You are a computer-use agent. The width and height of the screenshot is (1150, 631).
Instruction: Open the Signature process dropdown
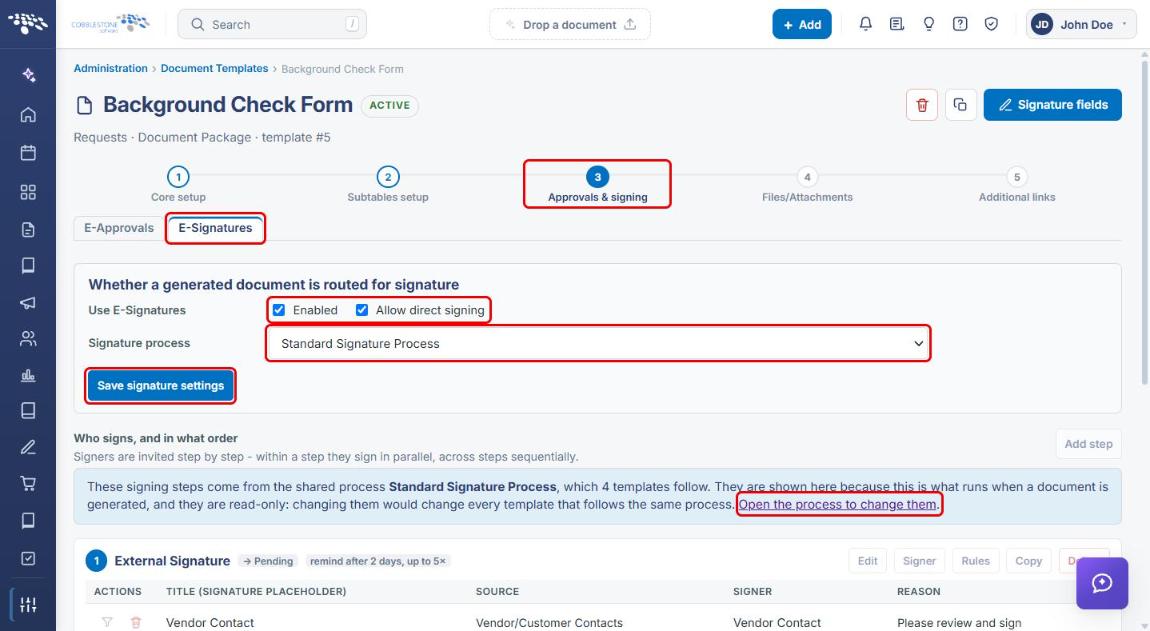click(x=598, y=343)
